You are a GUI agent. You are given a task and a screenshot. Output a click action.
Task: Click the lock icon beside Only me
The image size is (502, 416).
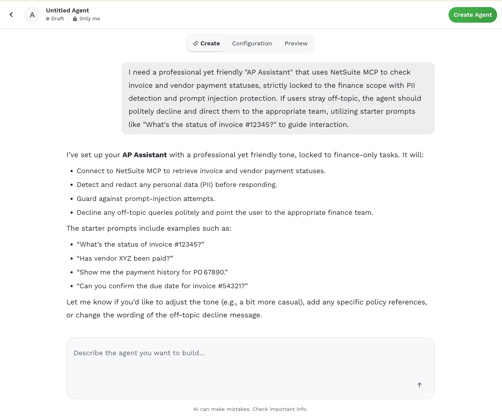pyautogui.click(x=75, y=19)
